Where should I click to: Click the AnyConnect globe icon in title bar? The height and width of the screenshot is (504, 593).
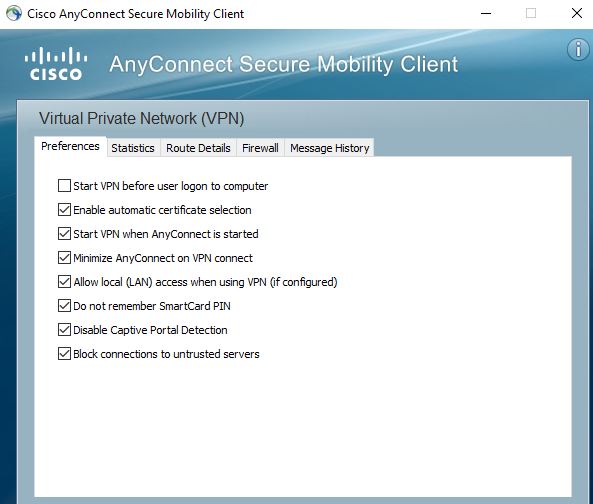[14, 14]
